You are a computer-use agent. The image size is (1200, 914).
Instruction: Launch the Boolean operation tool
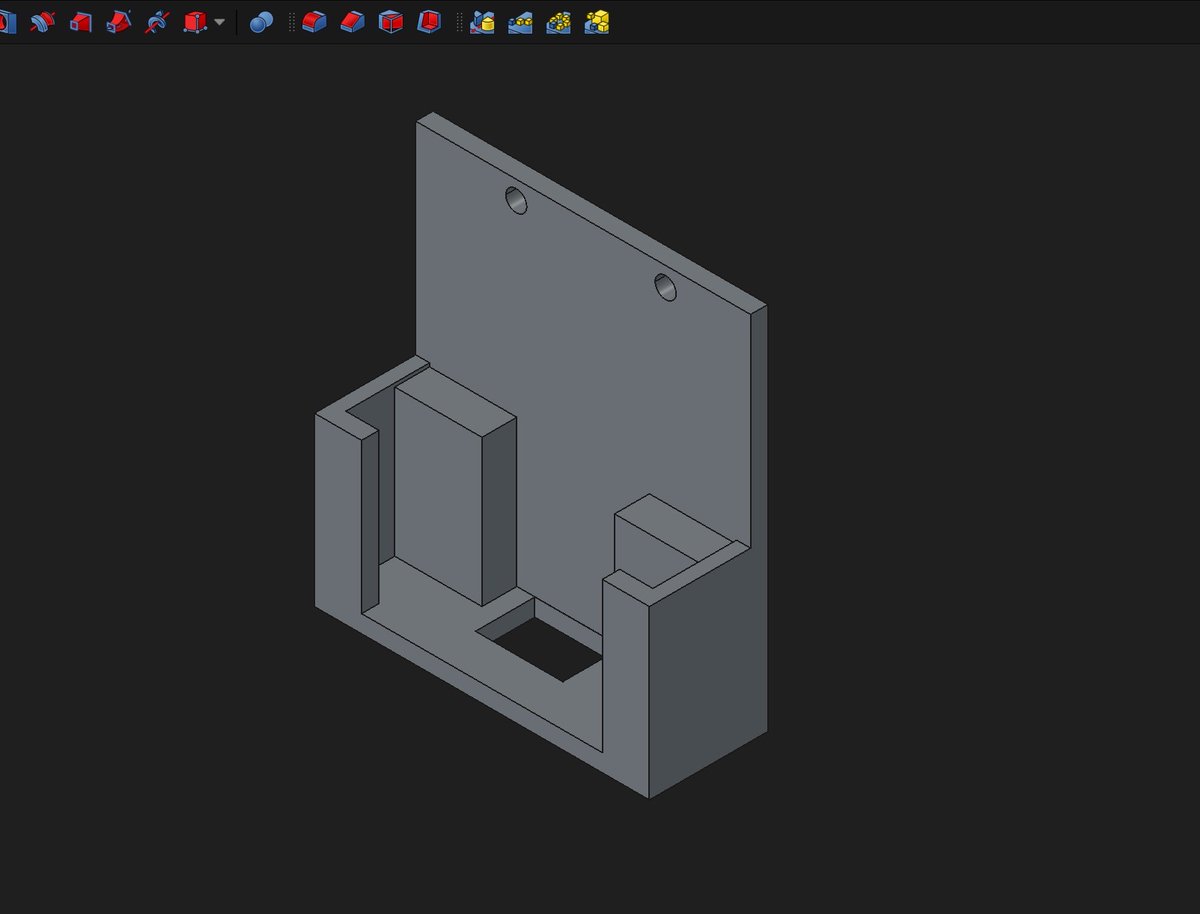261,21
